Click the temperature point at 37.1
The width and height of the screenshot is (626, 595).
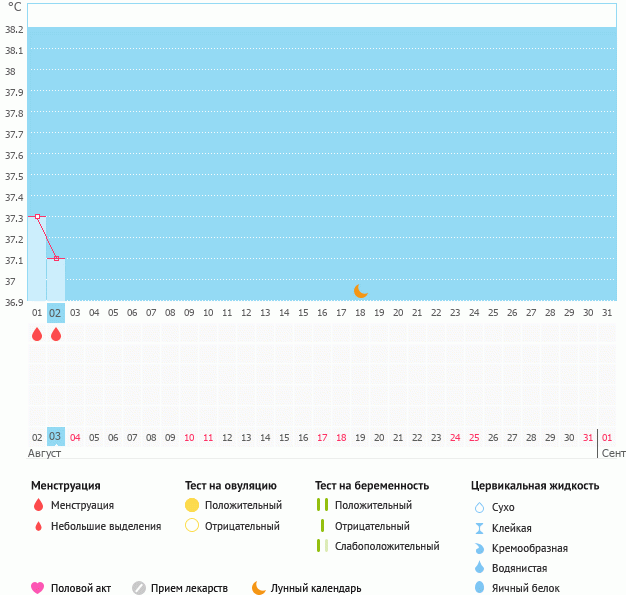click(56, 258)
